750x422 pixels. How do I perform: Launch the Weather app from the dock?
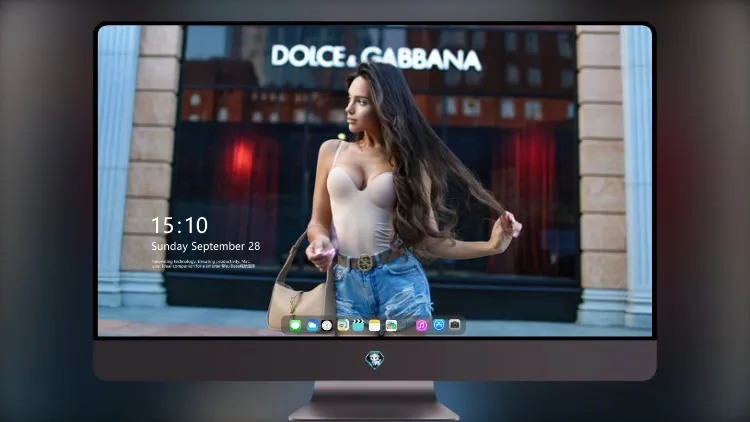[x=311, y=326]
